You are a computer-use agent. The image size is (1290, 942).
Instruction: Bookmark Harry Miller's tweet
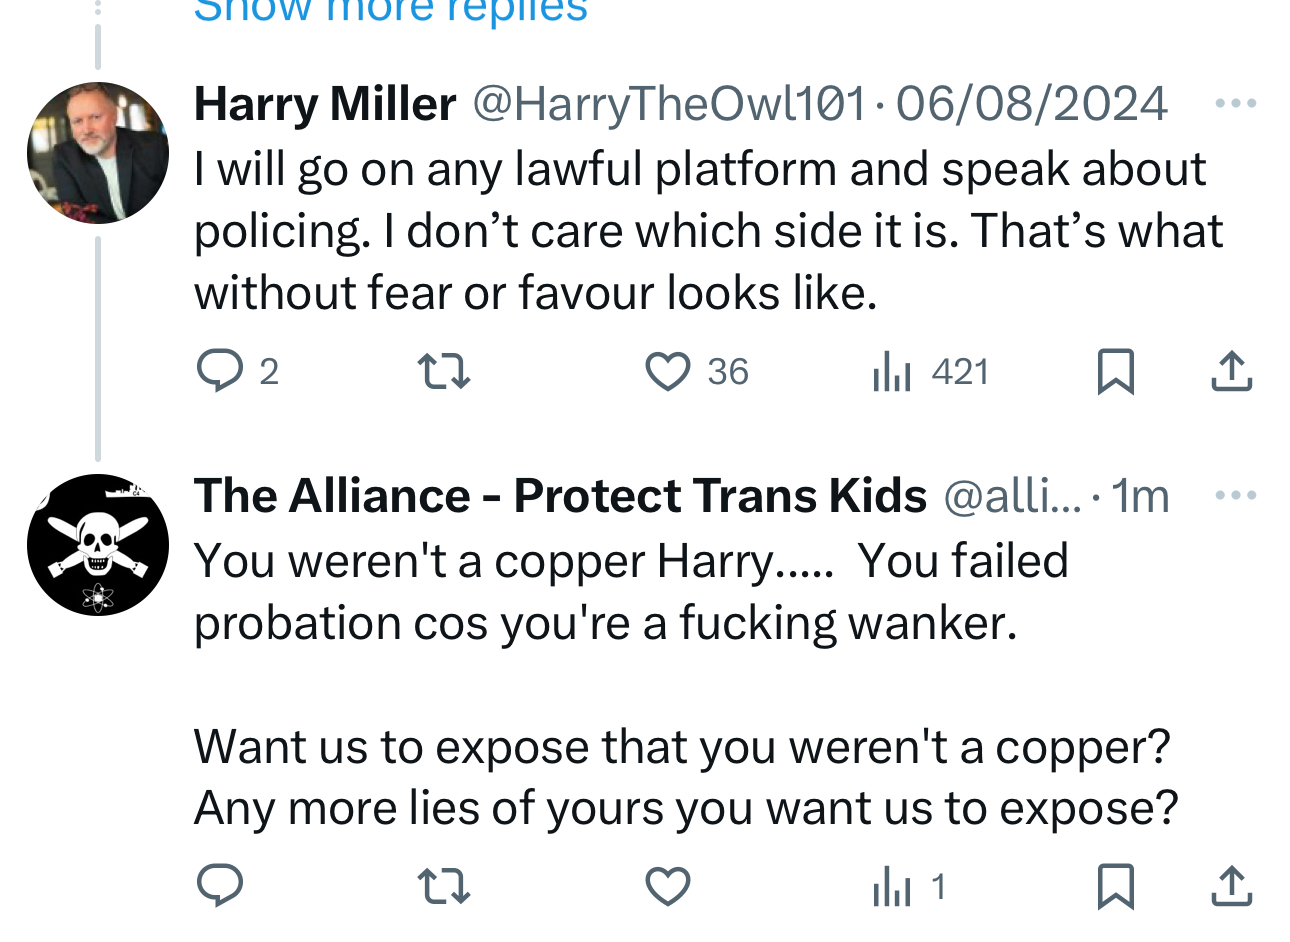(1115, 372)
